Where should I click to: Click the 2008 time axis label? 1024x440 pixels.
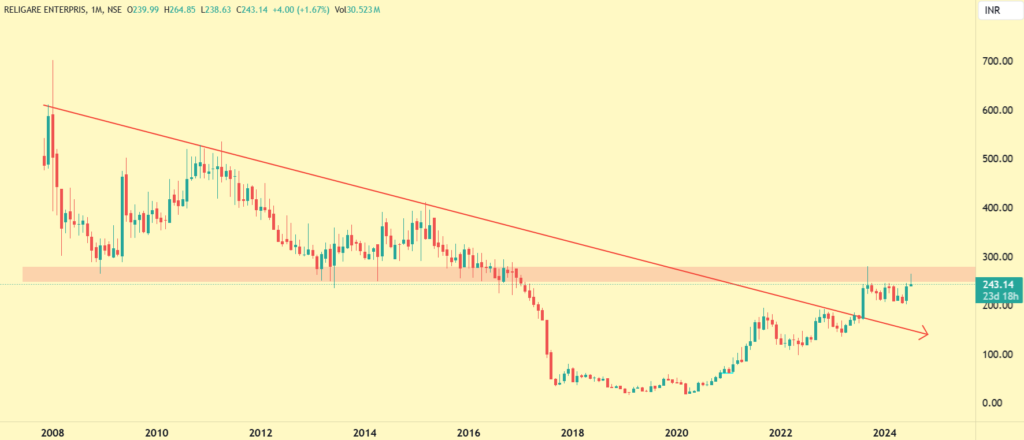pyautogui.click(x=51, y=432)
